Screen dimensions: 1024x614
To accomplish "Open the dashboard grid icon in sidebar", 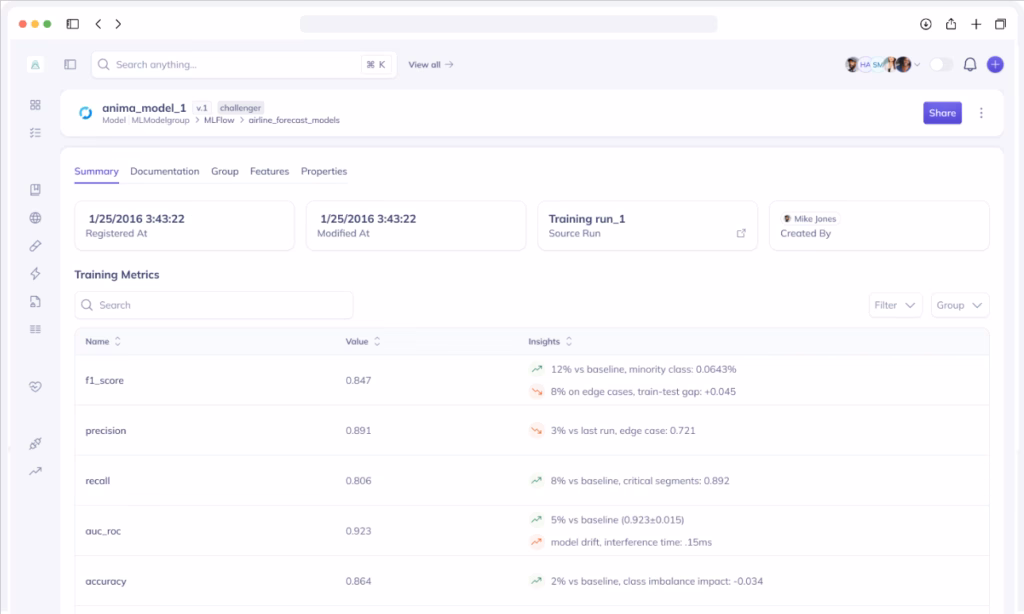I will click(x=35, y=105).
